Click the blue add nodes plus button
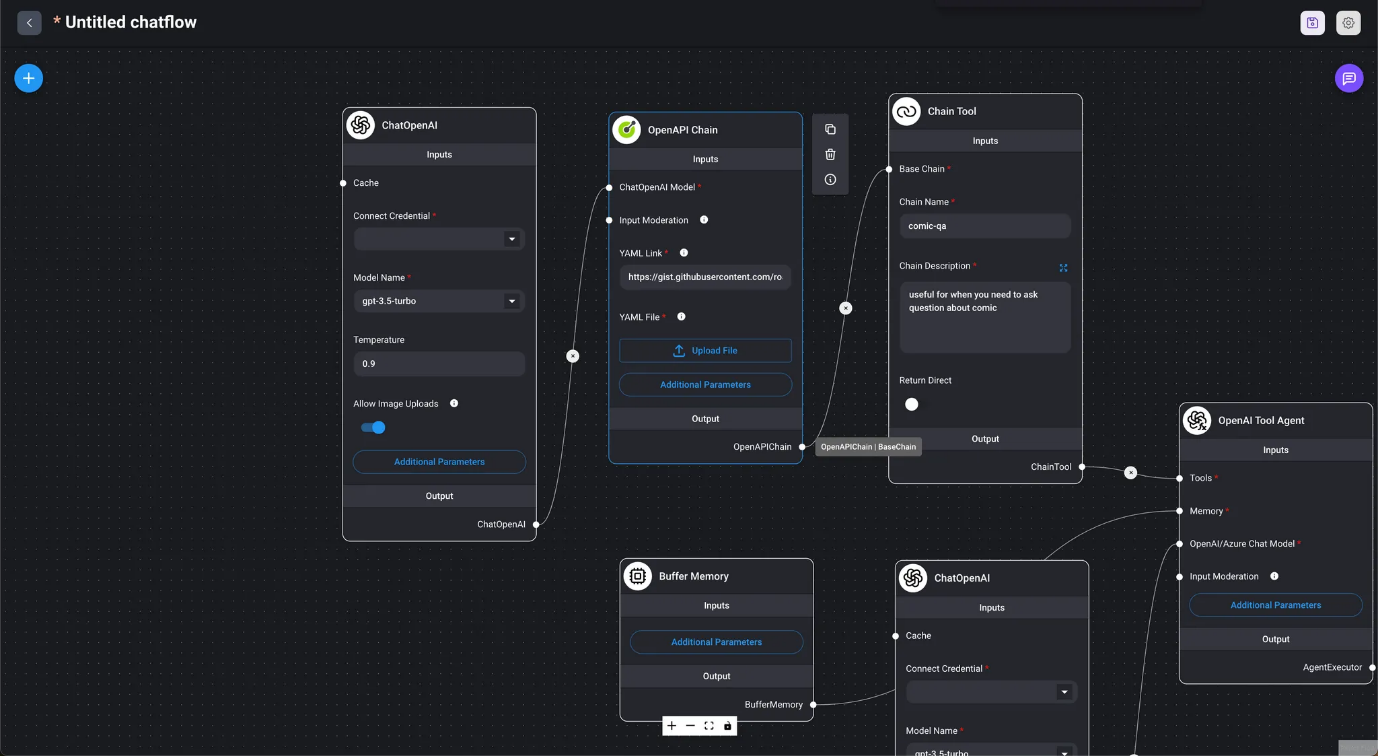1378x756 pixels. coord(28,78)
